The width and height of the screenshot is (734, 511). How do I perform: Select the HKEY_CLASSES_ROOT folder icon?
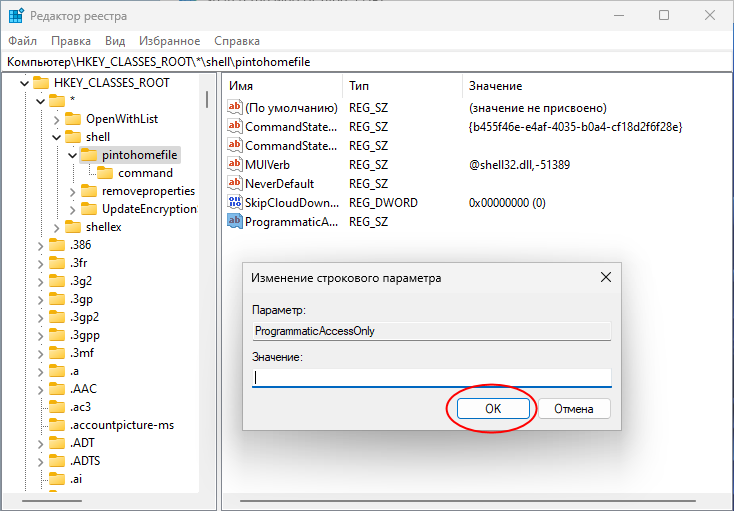(41, 83)
